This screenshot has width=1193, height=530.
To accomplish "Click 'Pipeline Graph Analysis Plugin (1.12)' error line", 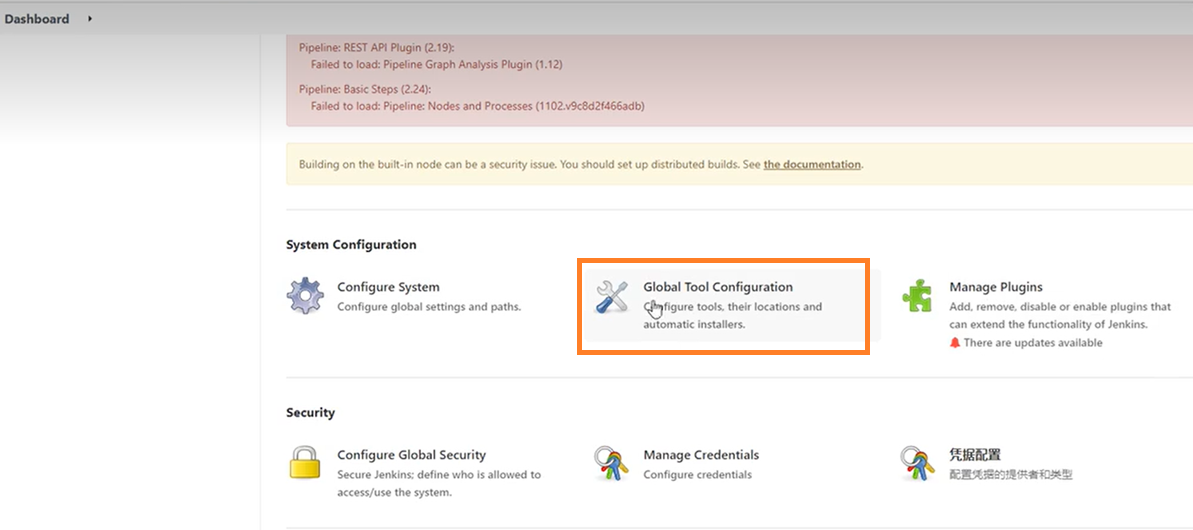I will pos(437,65).
